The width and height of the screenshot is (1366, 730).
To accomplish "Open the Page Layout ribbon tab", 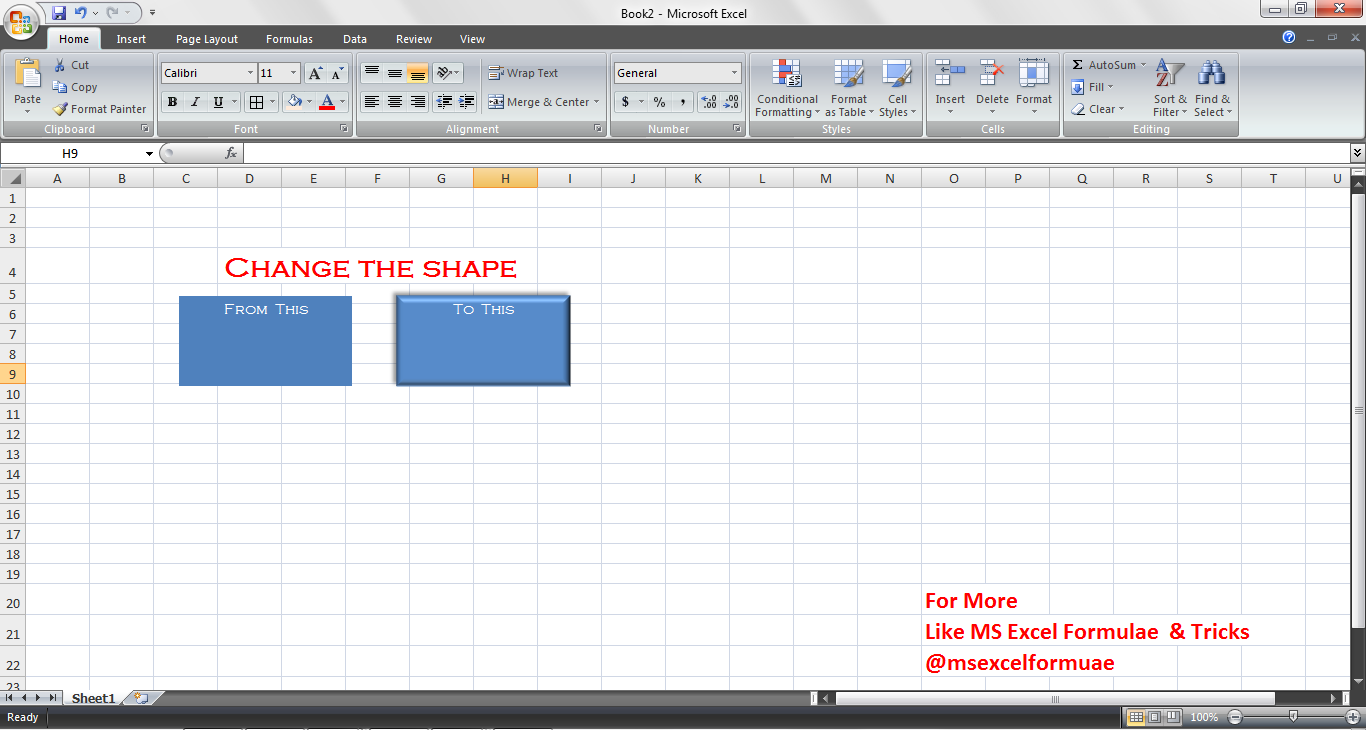I will (x=207, y=39).
